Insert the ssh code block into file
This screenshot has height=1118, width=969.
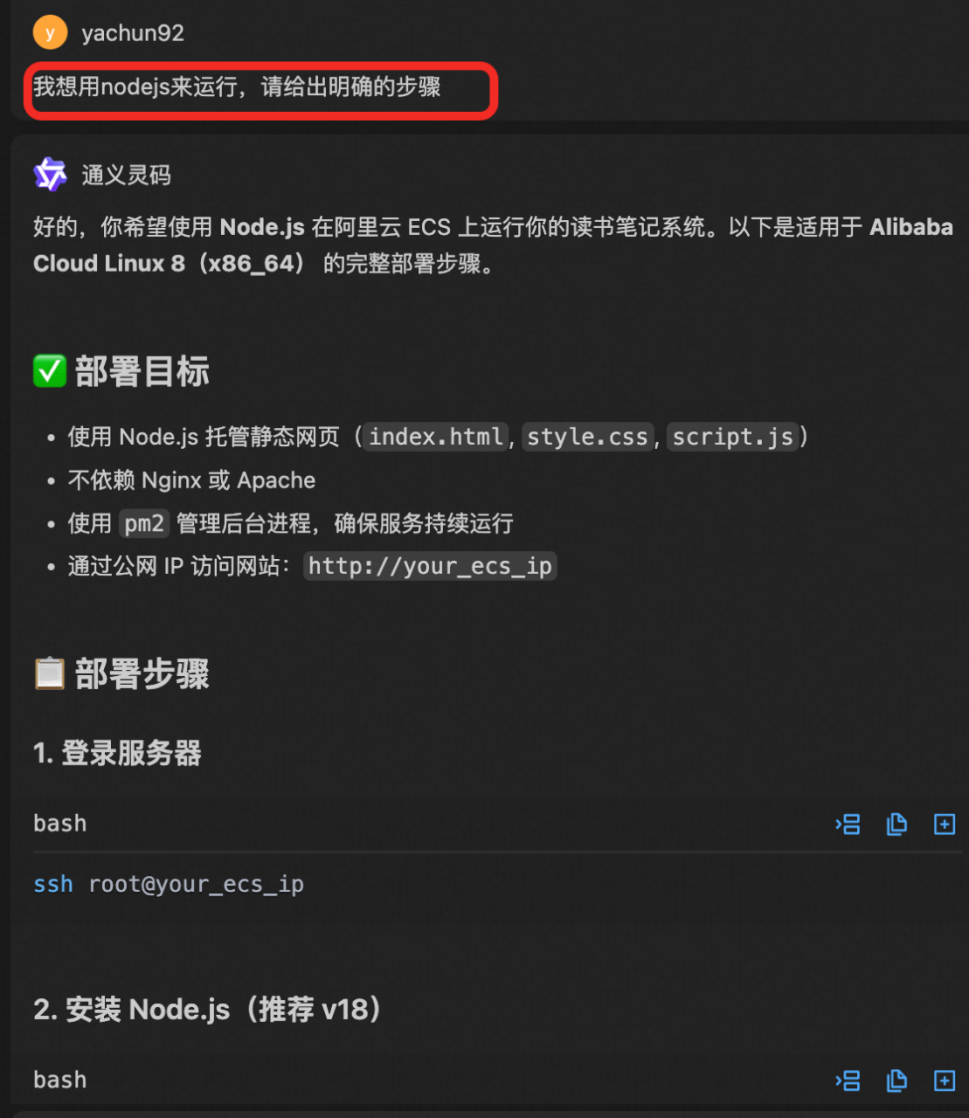(944, 824)
